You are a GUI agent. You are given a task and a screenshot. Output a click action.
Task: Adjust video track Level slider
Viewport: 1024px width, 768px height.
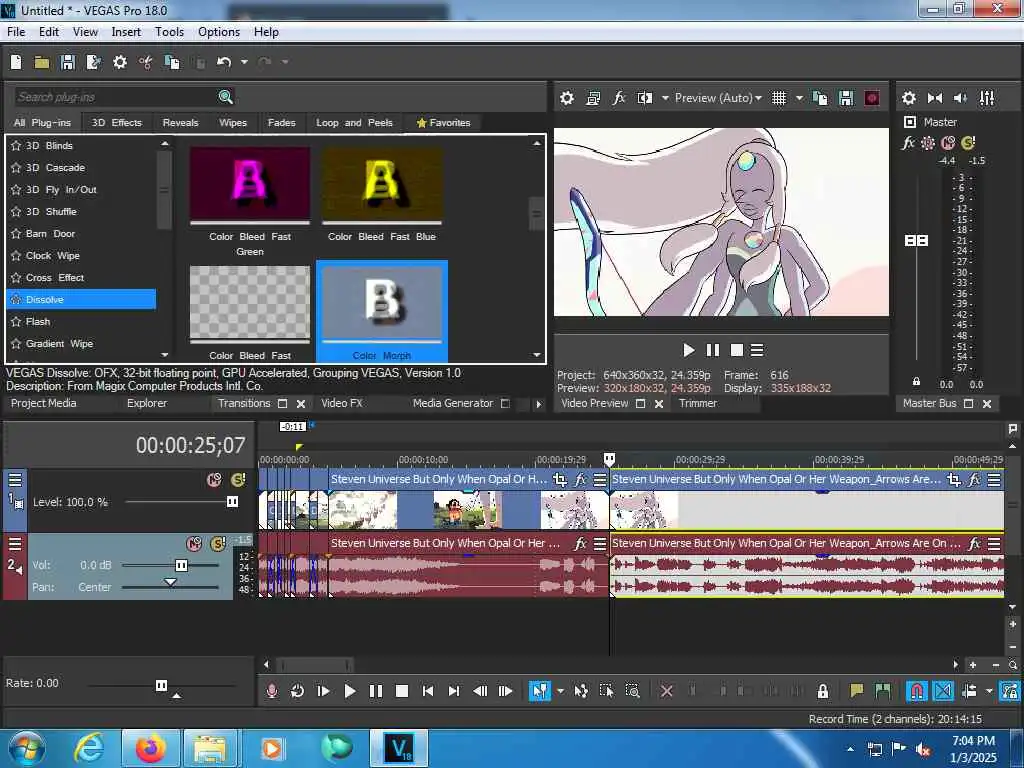pos(232,502)
